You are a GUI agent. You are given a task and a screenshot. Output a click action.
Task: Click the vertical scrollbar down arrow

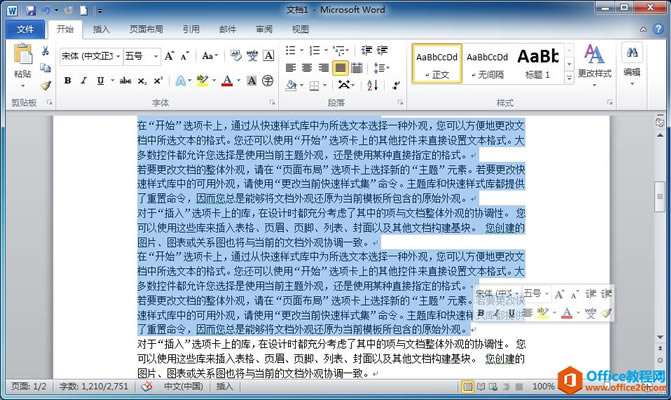tap(660, 338)
